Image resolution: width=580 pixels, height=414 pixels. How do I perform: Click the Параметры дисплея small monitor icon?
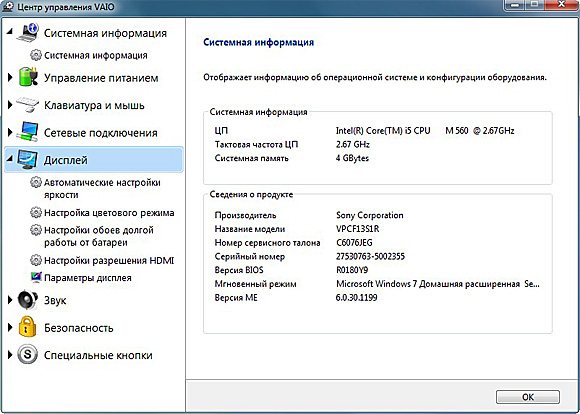(x=36, y=277)
